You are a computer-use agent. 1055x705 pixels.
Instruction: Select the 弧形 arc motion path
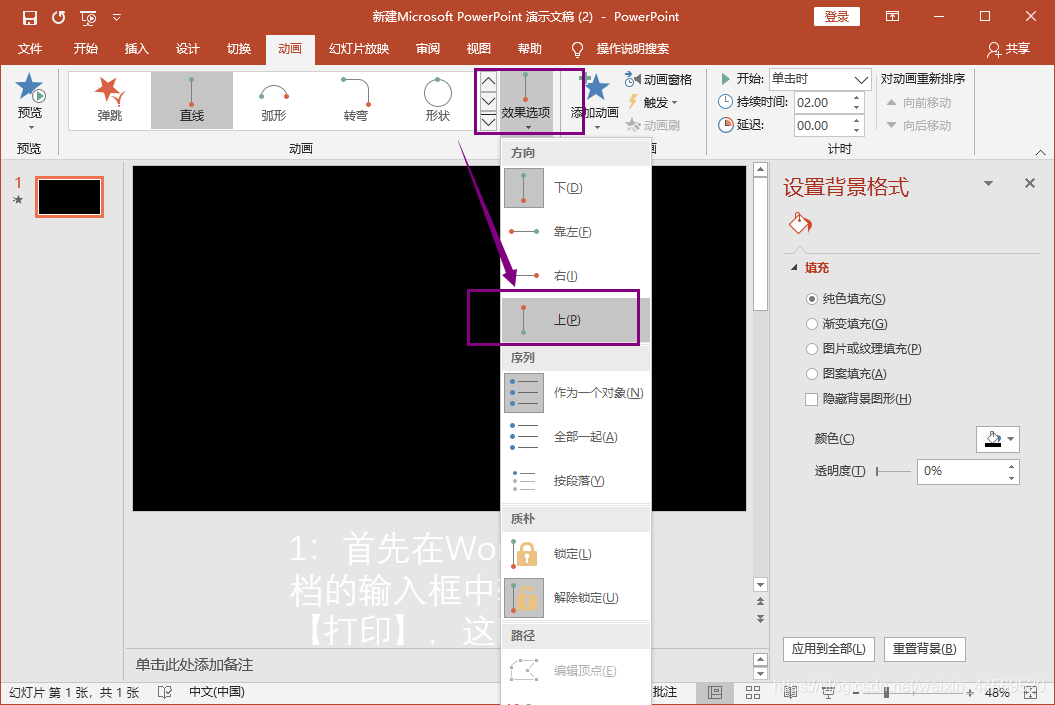(274, 100)
